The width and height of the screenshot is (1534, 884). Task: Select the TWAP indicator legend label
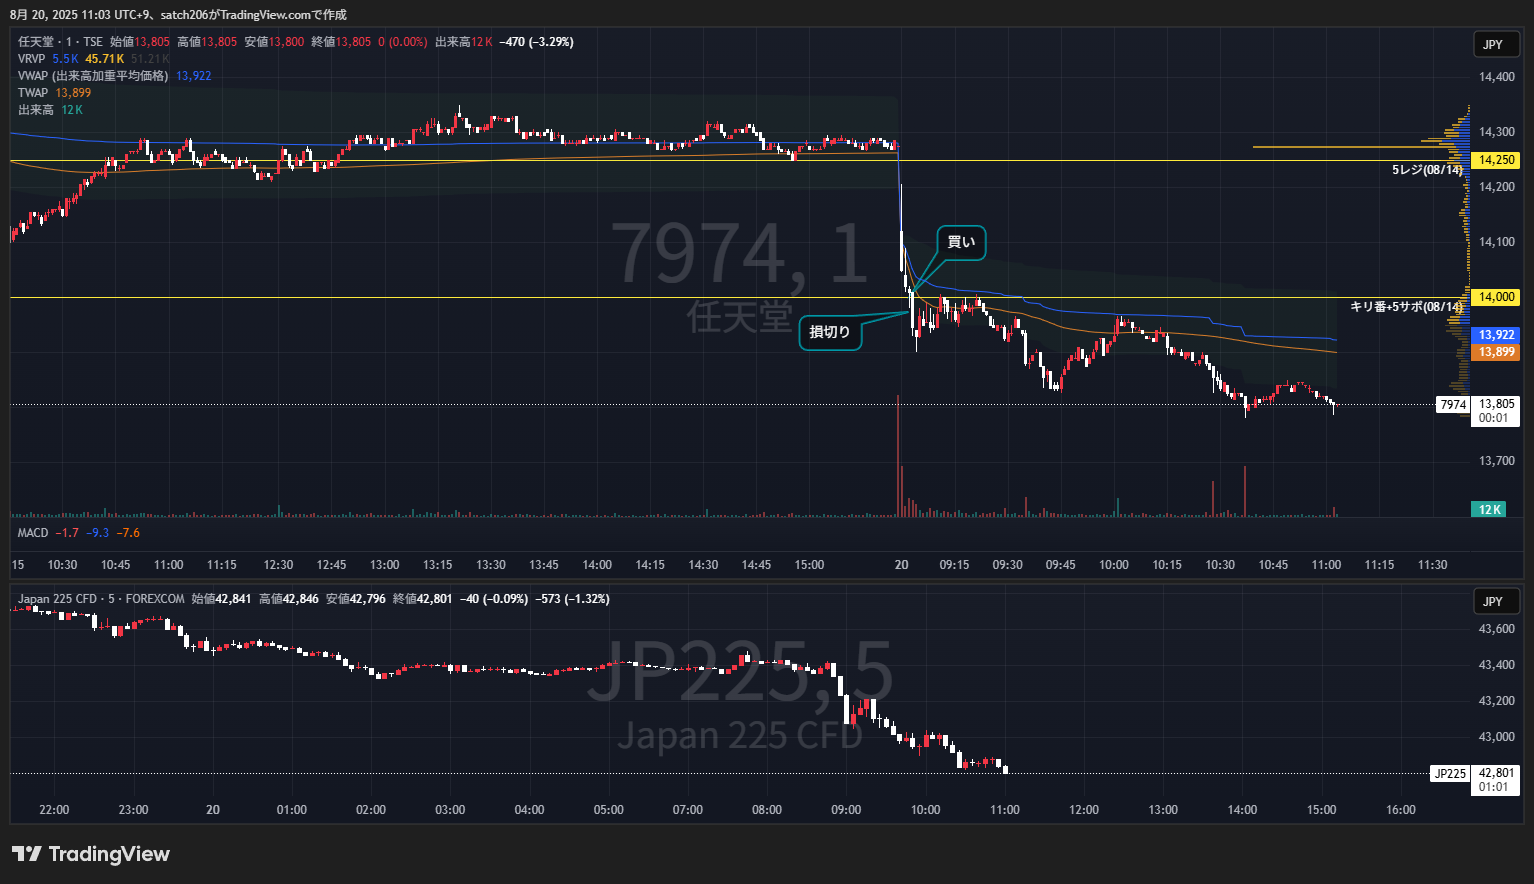click(33, 93)
